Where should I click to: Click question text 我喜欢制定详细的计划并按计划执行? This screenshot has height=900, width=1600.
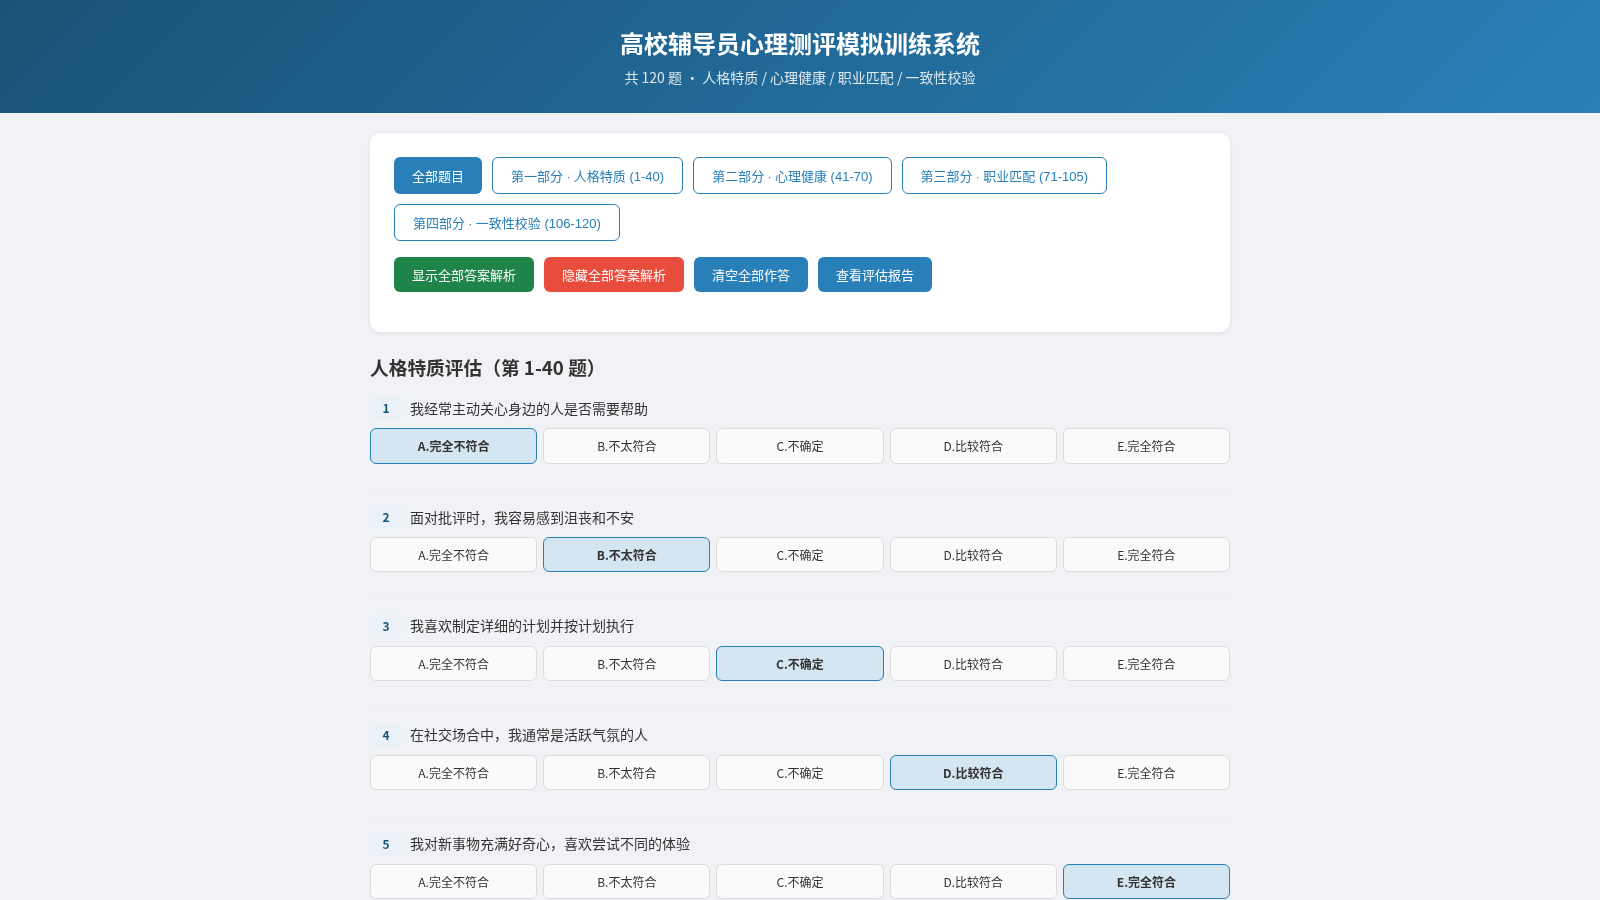[x=522, y=626]
